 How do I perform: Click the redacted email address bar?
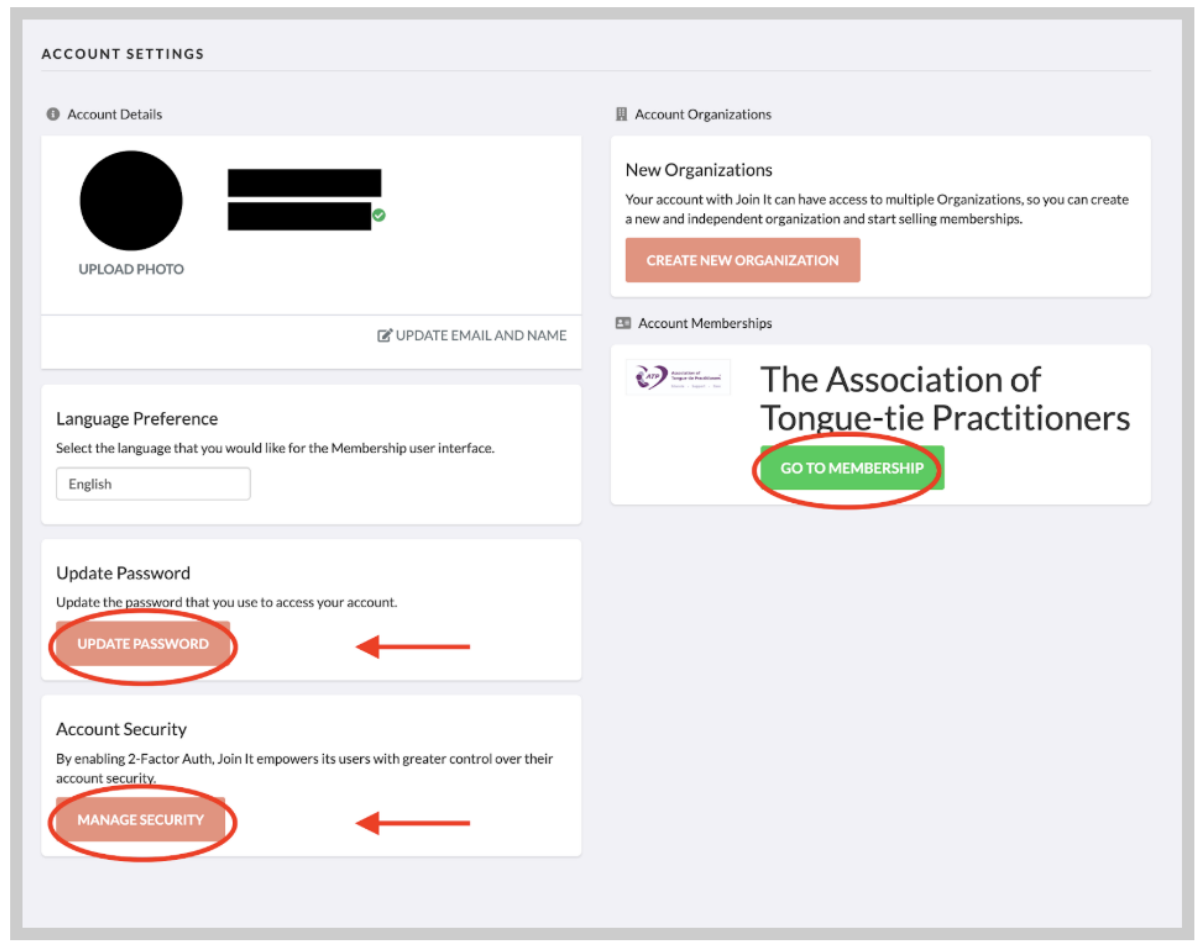pyautogui.click(x=299, y=216)
